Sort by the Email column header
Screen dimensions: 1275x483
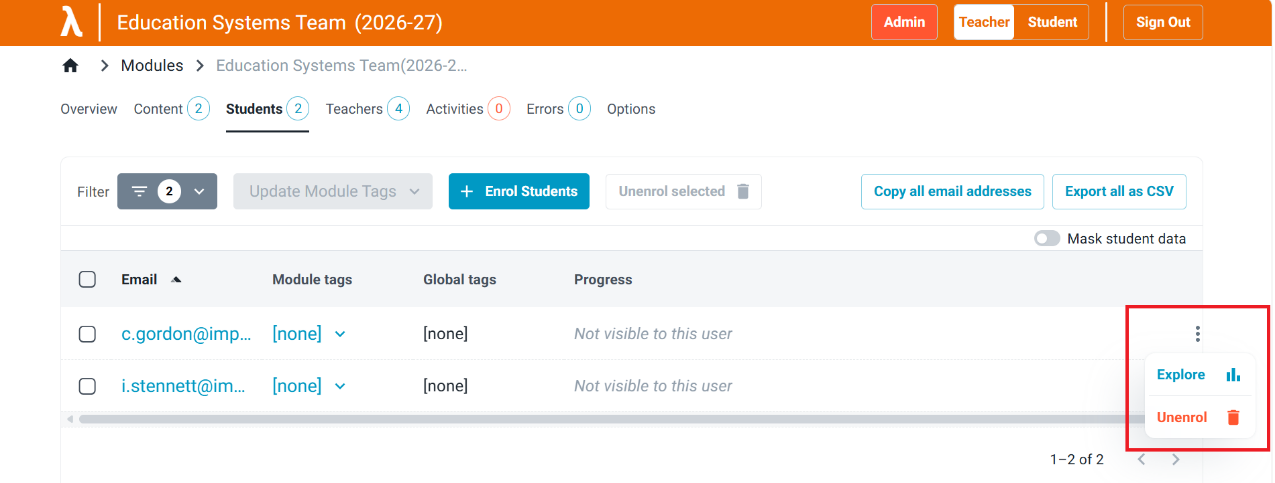[x=139, y=280]
